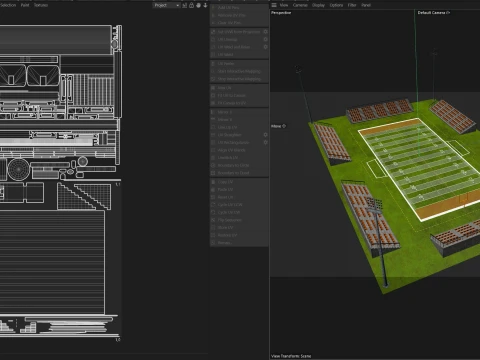Image resolution: width=480 pixels, height=360 pixels.
Task: Open the Project dropdown in texture view
Action: [x=166, y=5]
